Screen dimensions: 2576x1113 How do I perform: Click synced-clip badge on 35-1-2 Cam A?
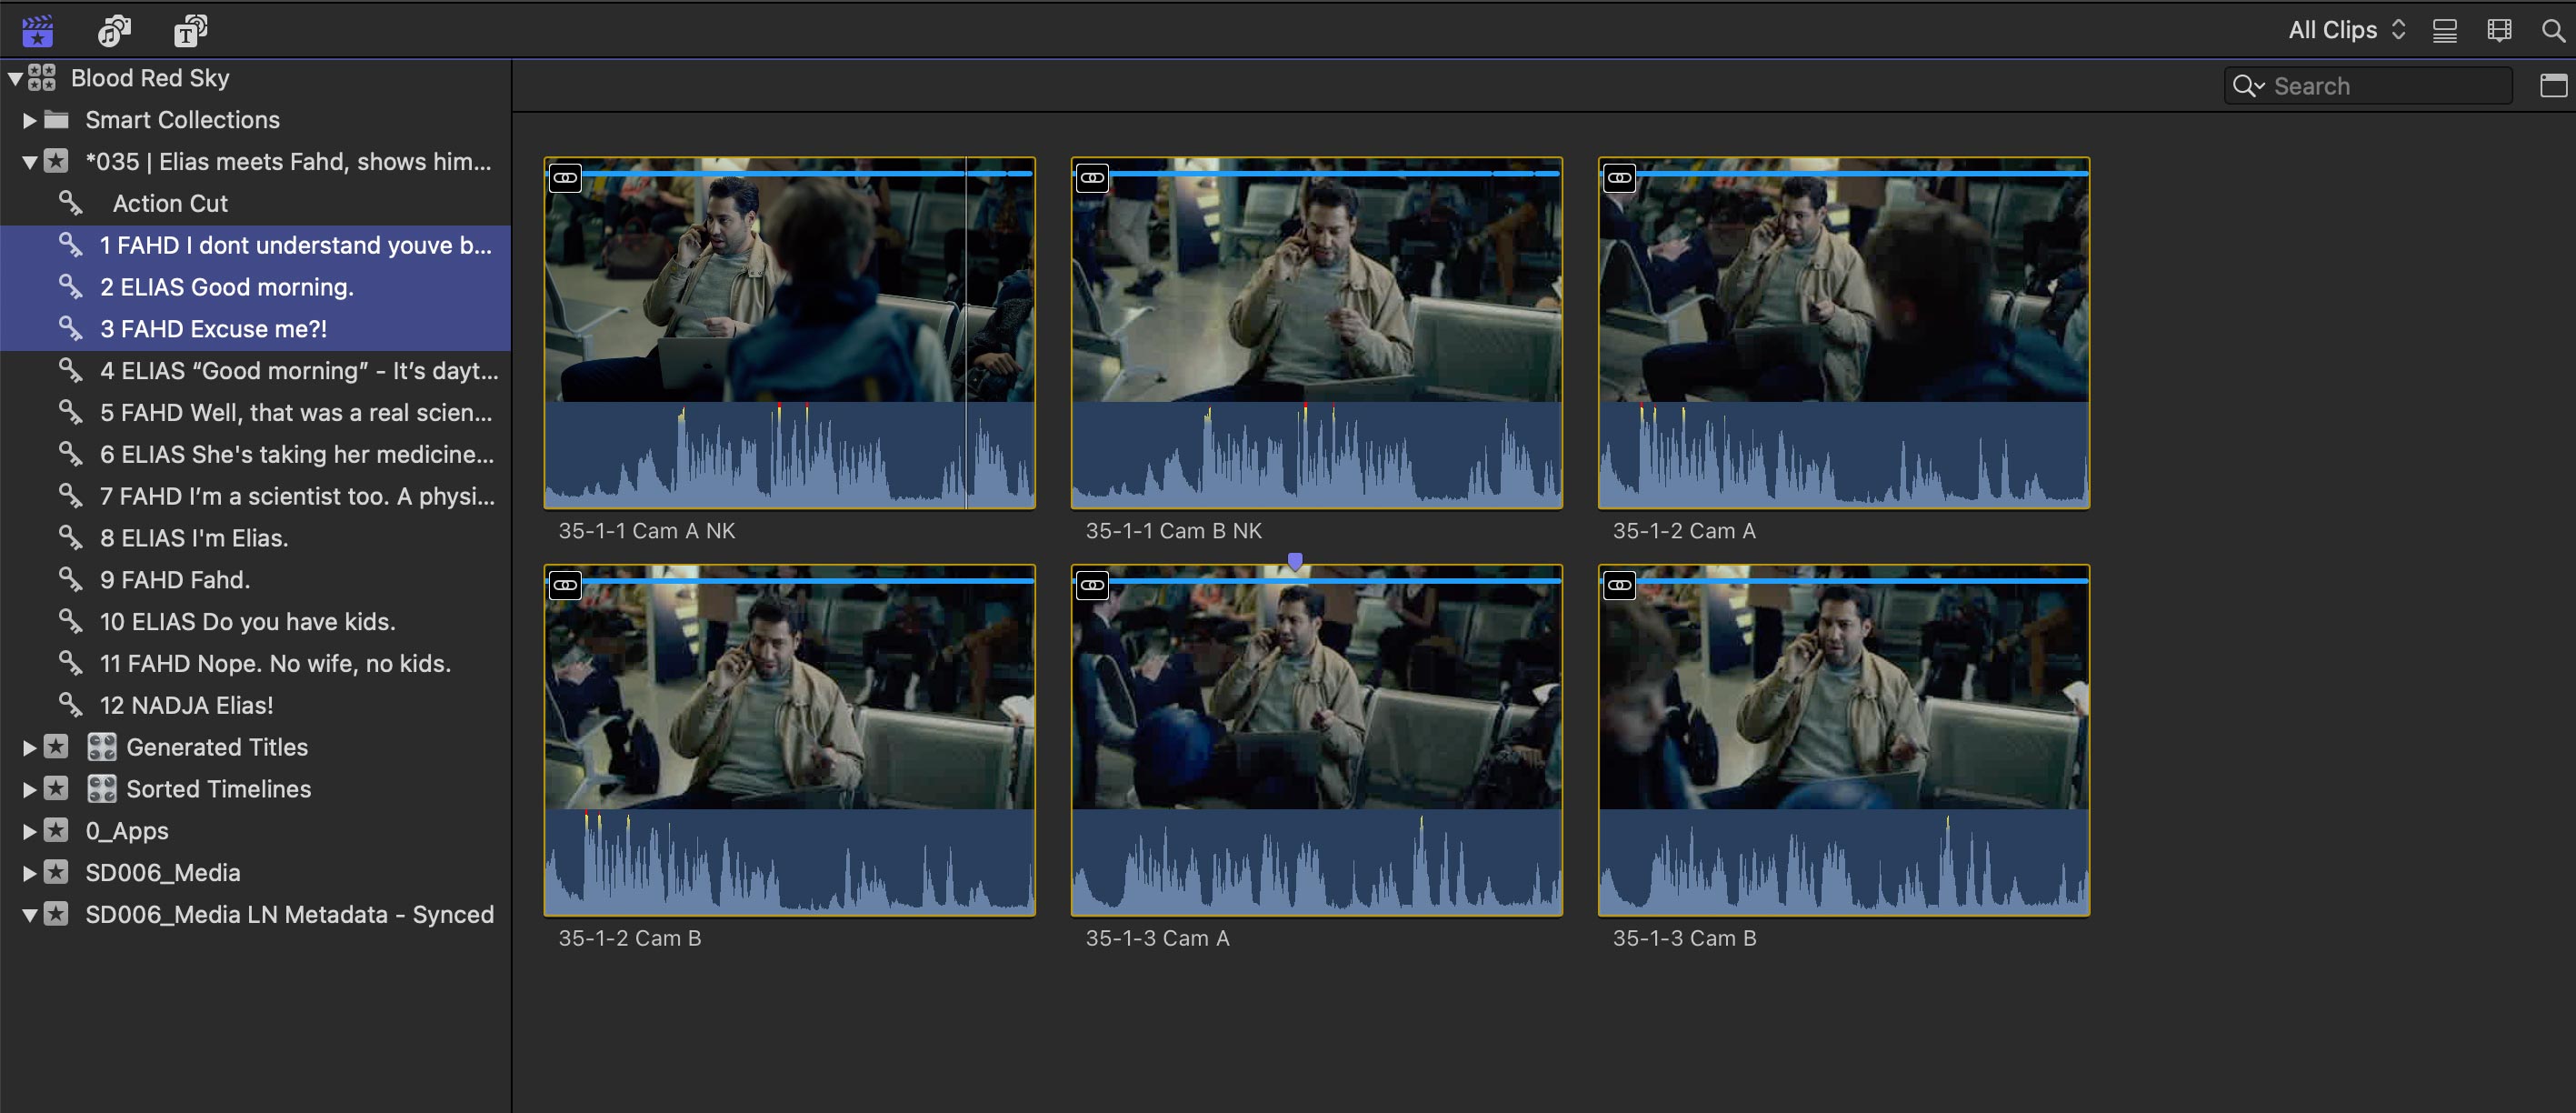pyautogui.click(x=1619, y=178)
